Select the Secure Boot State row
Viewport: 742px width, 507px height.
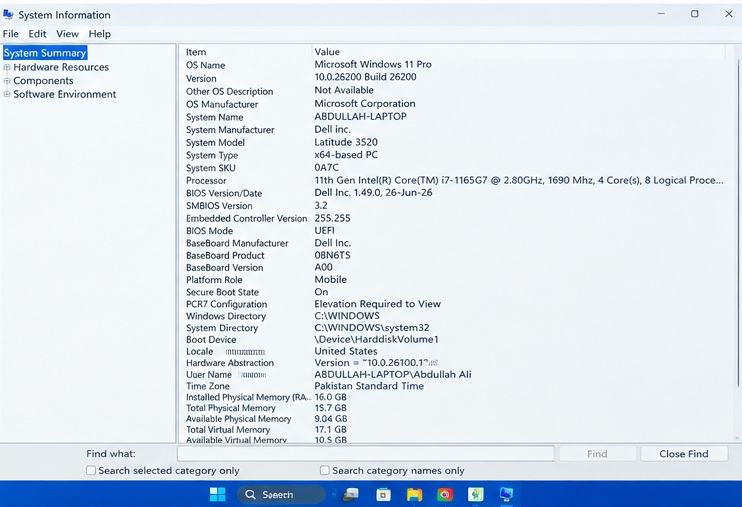[x=453, y=292]
